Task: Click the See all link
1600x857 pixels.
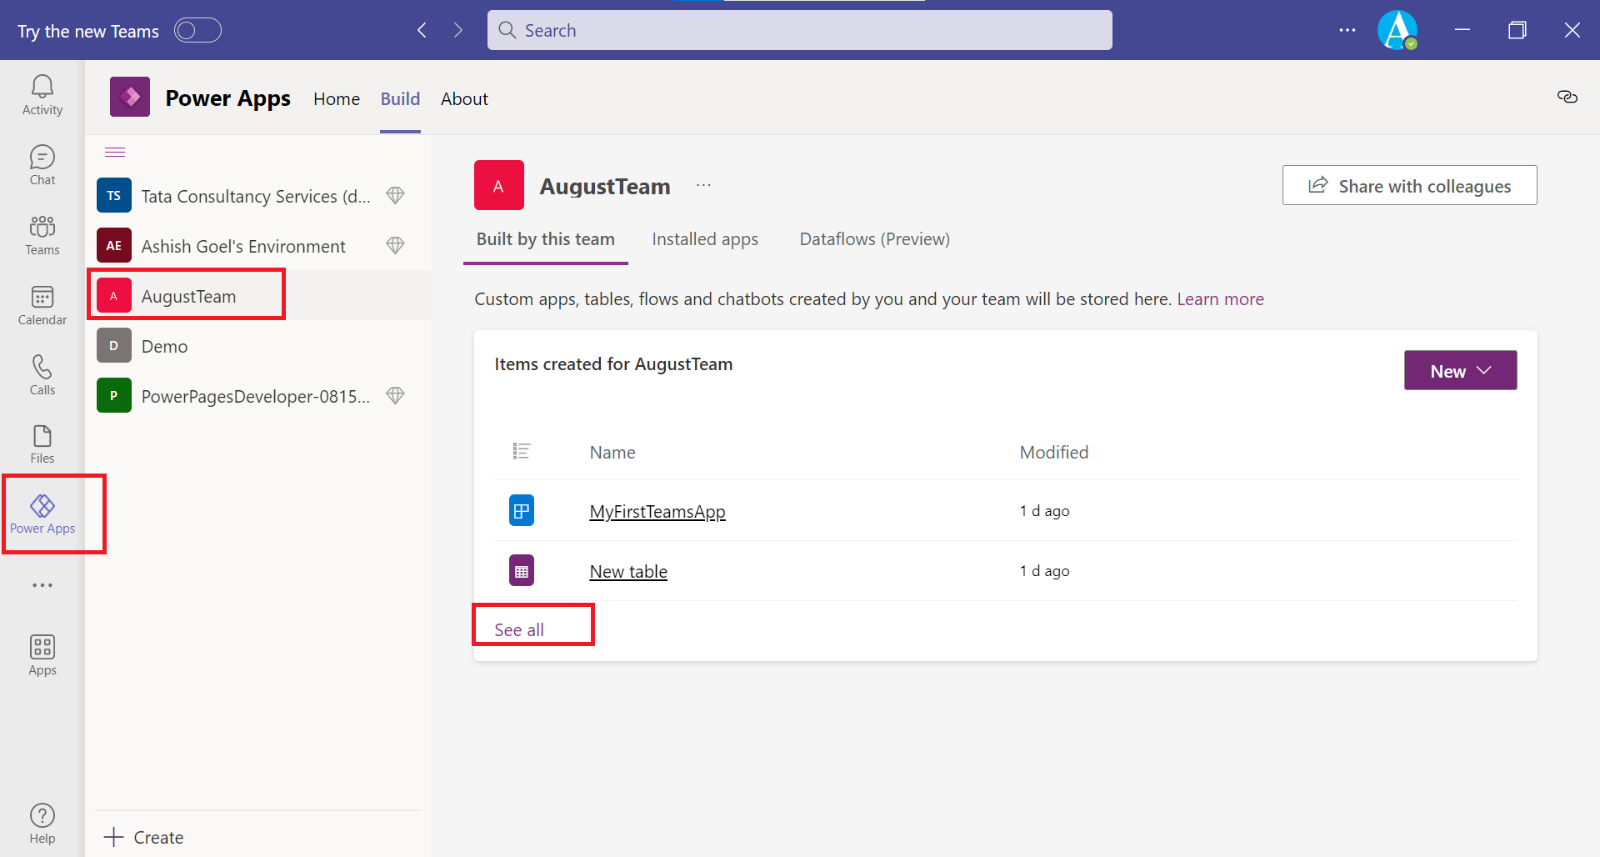Action: [x=519, y=630]
